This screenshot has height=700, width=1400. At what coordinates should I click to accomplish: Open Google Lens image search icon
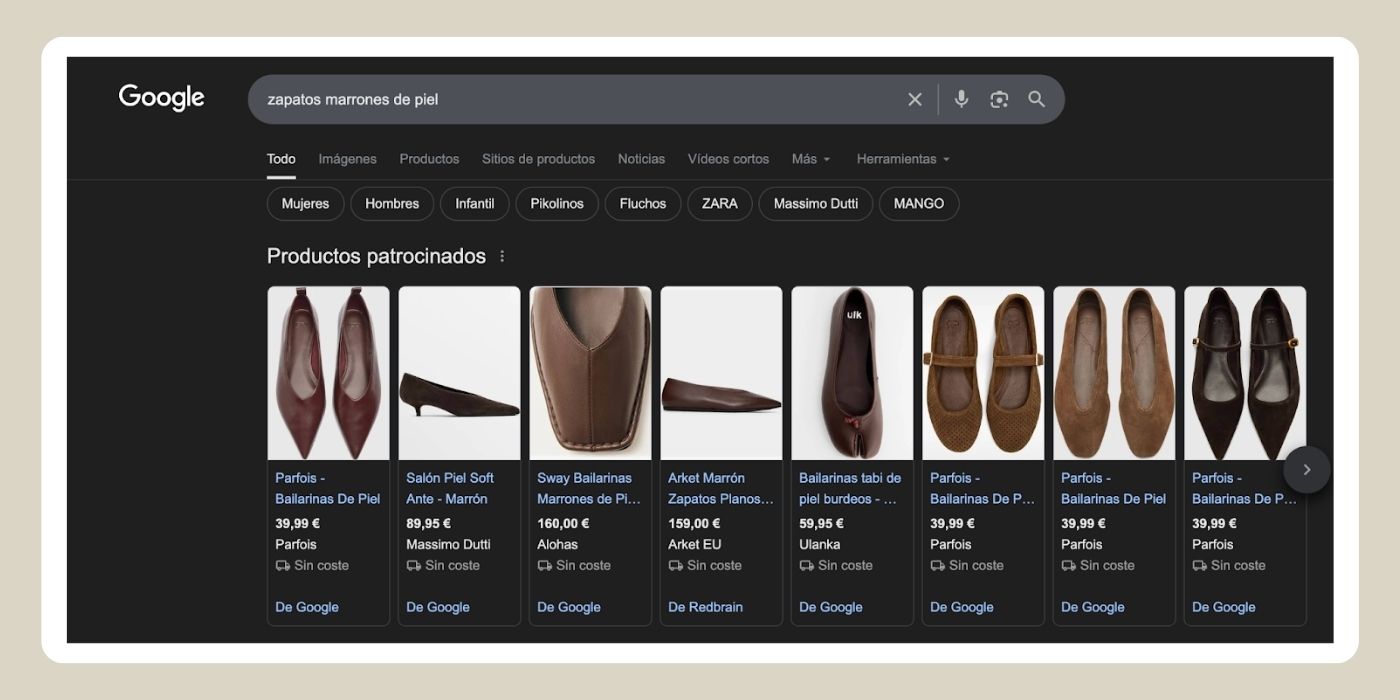tap(999, 99)
